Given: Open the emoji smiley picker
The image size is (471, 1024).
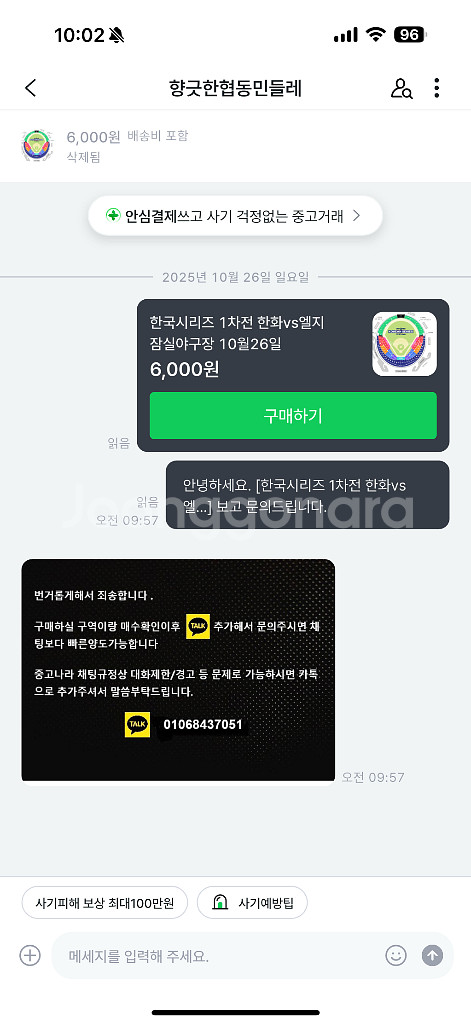Looking at the screenshot, I should (x=395, y=955).
